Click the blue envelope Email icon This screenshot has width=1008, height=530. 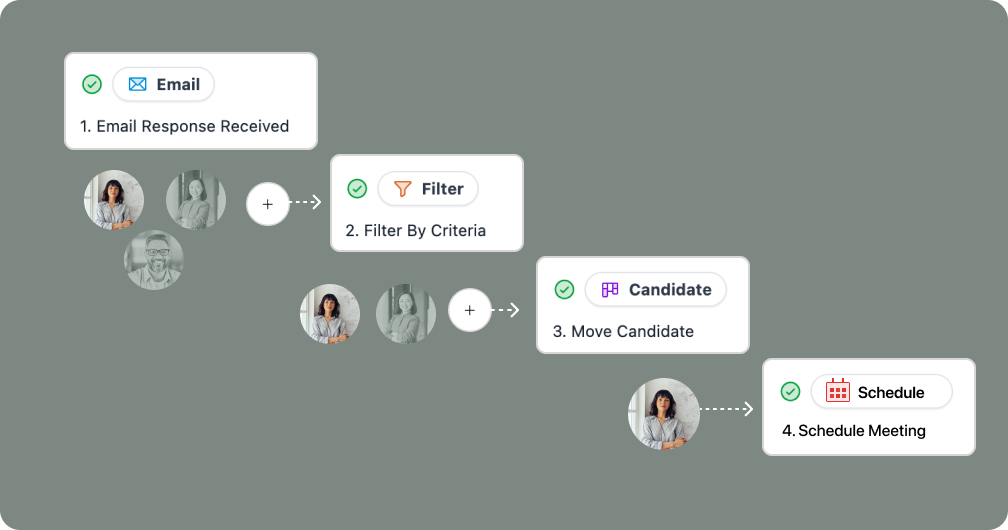pyautogui.click(x=138, y=84)
